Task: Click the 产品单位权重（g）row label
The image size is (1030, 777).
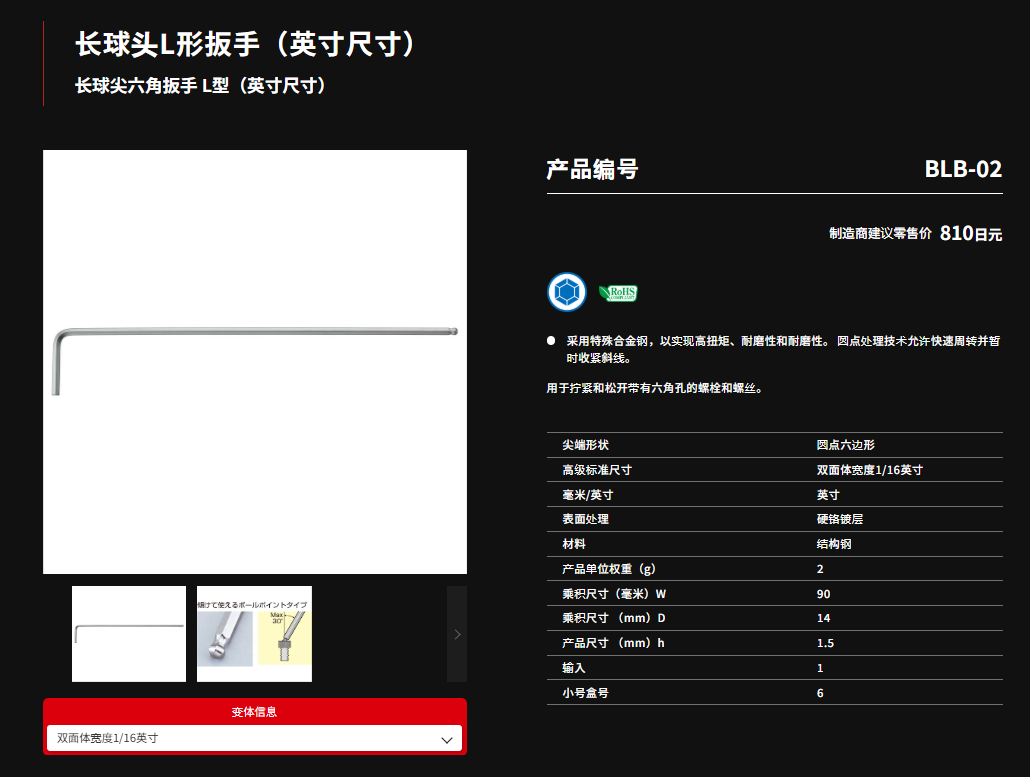Action: click(609, 569)
